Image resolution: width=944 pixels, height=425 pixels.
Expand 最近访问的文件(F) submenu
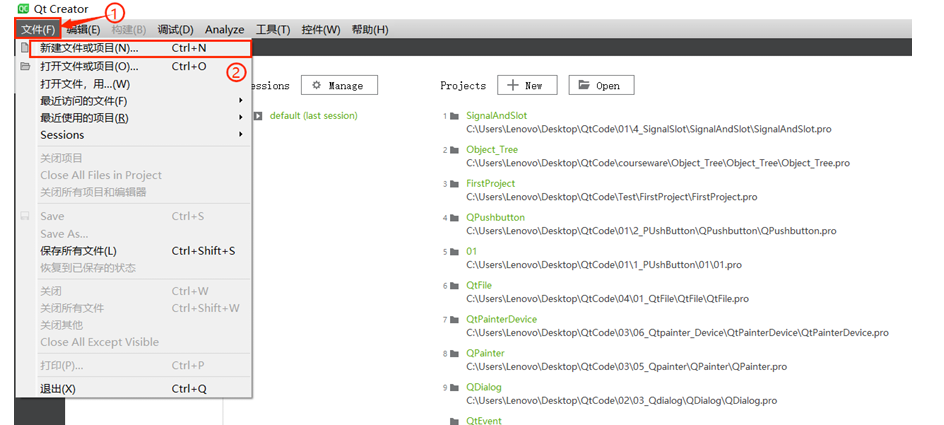pos(134,101)
